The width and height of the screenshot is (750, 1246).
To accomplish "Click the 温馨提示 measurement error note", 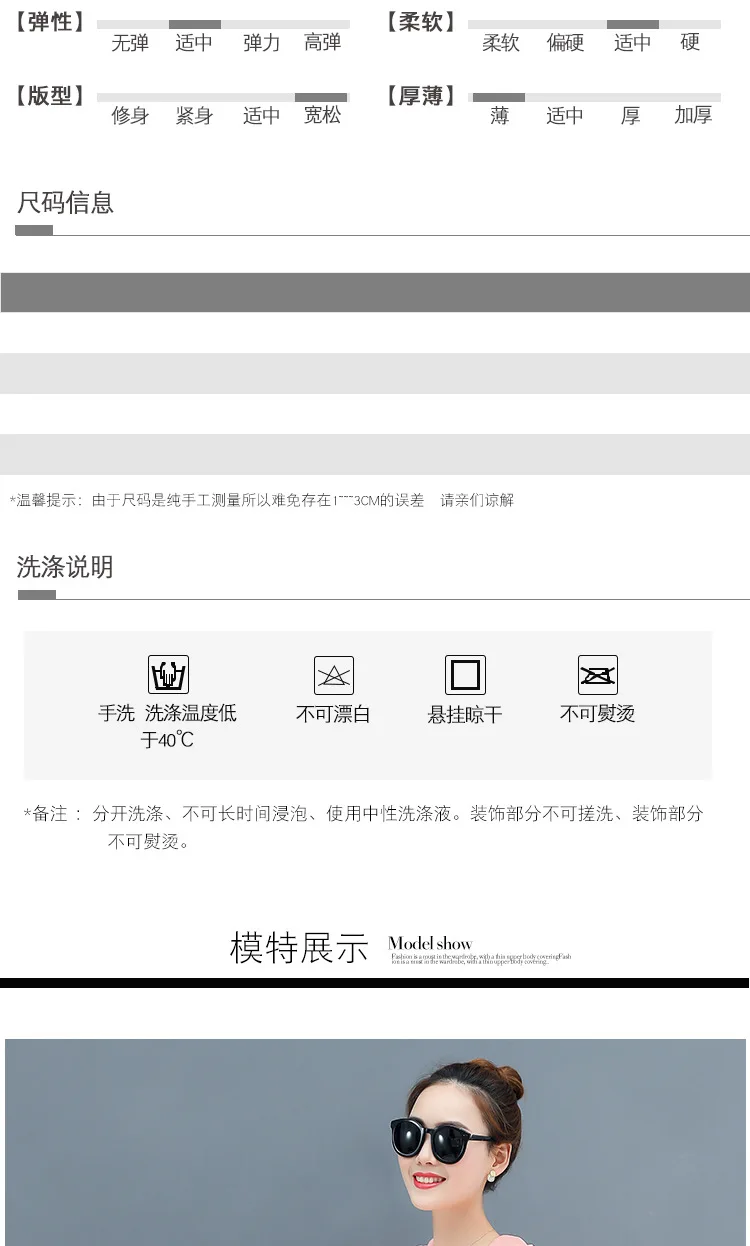I will click(x=262, y=500).
